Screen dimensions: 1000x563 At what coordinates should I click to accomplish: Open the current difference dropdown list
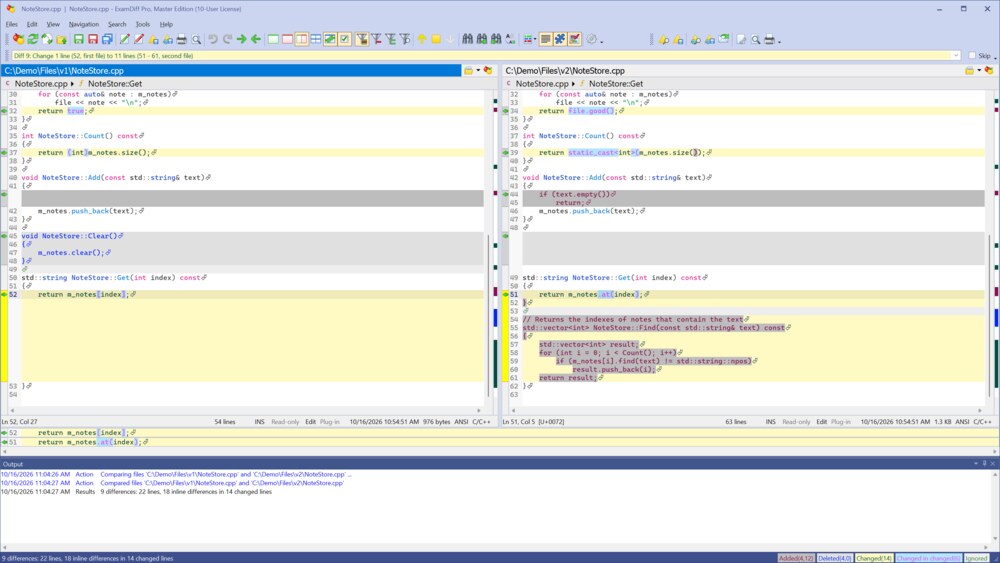tap(955, 55)
